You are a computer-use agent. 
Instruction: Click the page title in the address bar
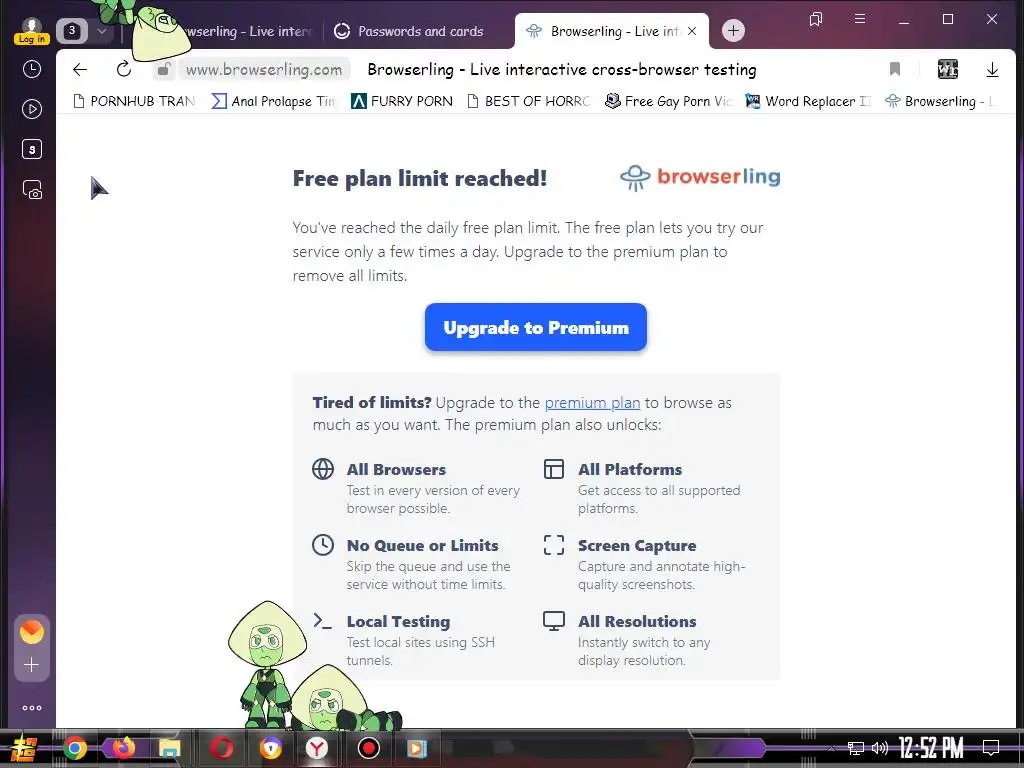pos(562,69)
